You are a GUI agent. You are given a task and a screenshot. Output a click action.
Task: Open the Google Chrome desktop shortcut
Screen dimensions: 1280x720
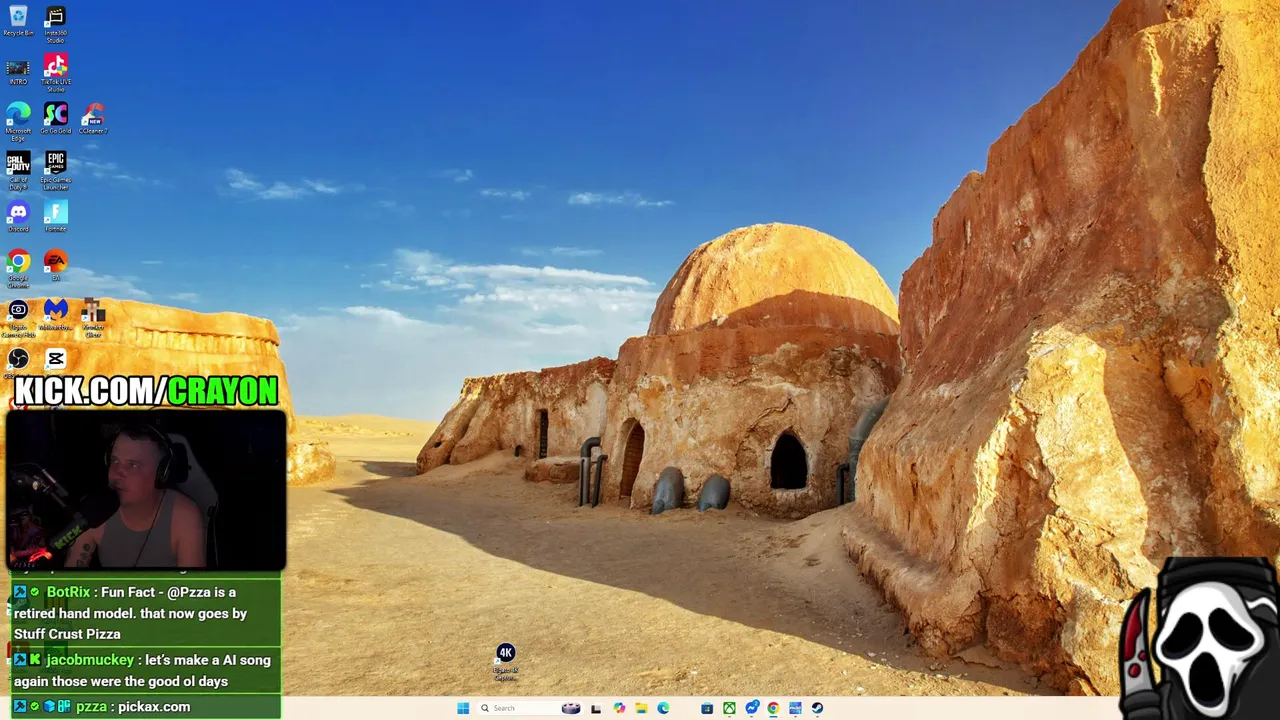point(18,268)
